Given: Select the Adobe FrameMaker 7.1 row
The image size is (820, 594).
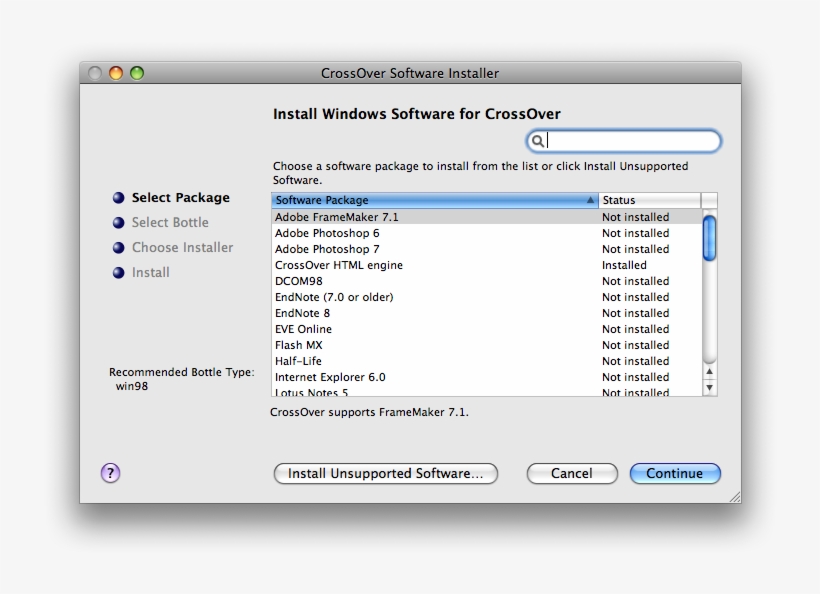Looking at the screenshot, I should pos(486,217).
